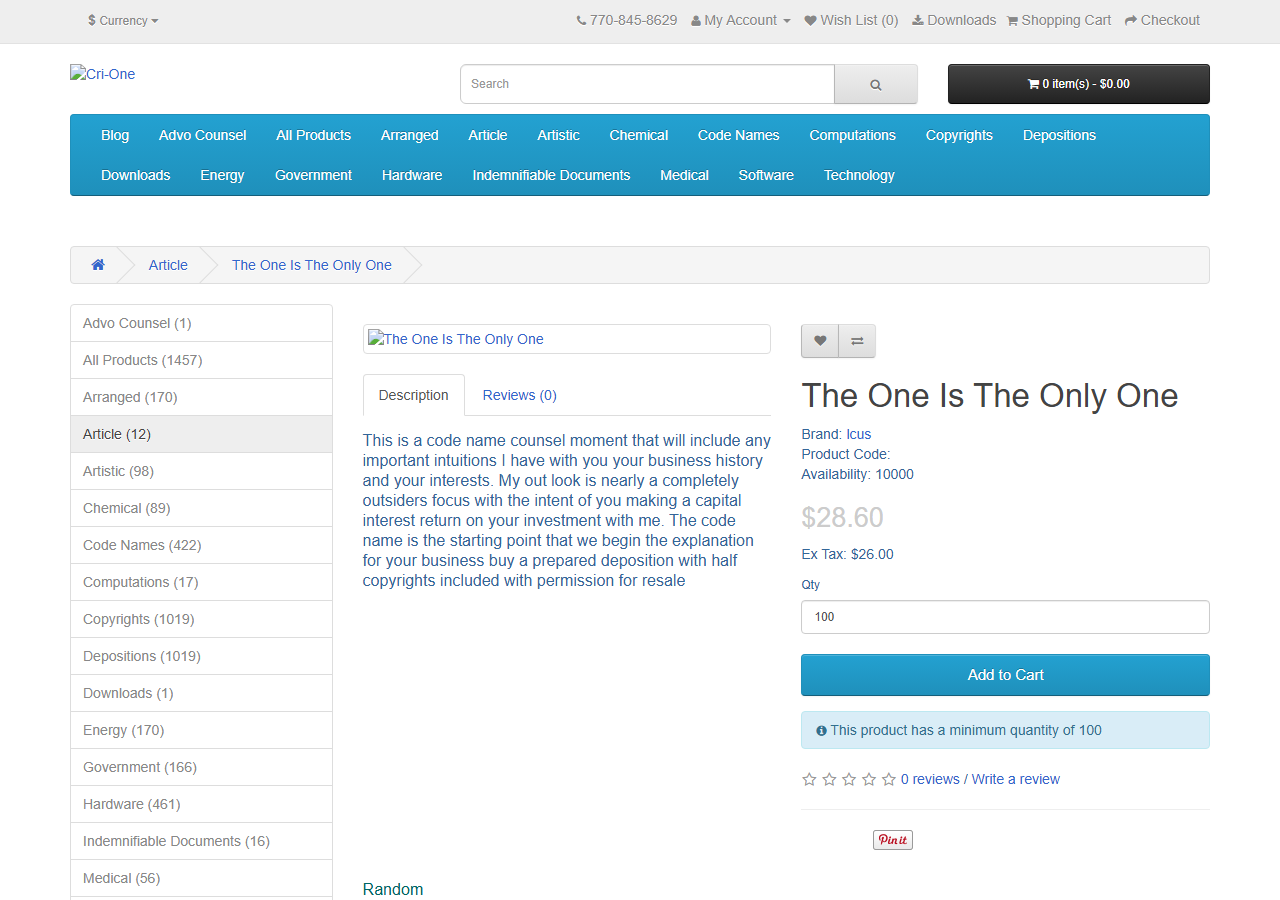Select Downloads (1) in sidebar
This screenshot has height=900, width=1280.
(201, 693)
